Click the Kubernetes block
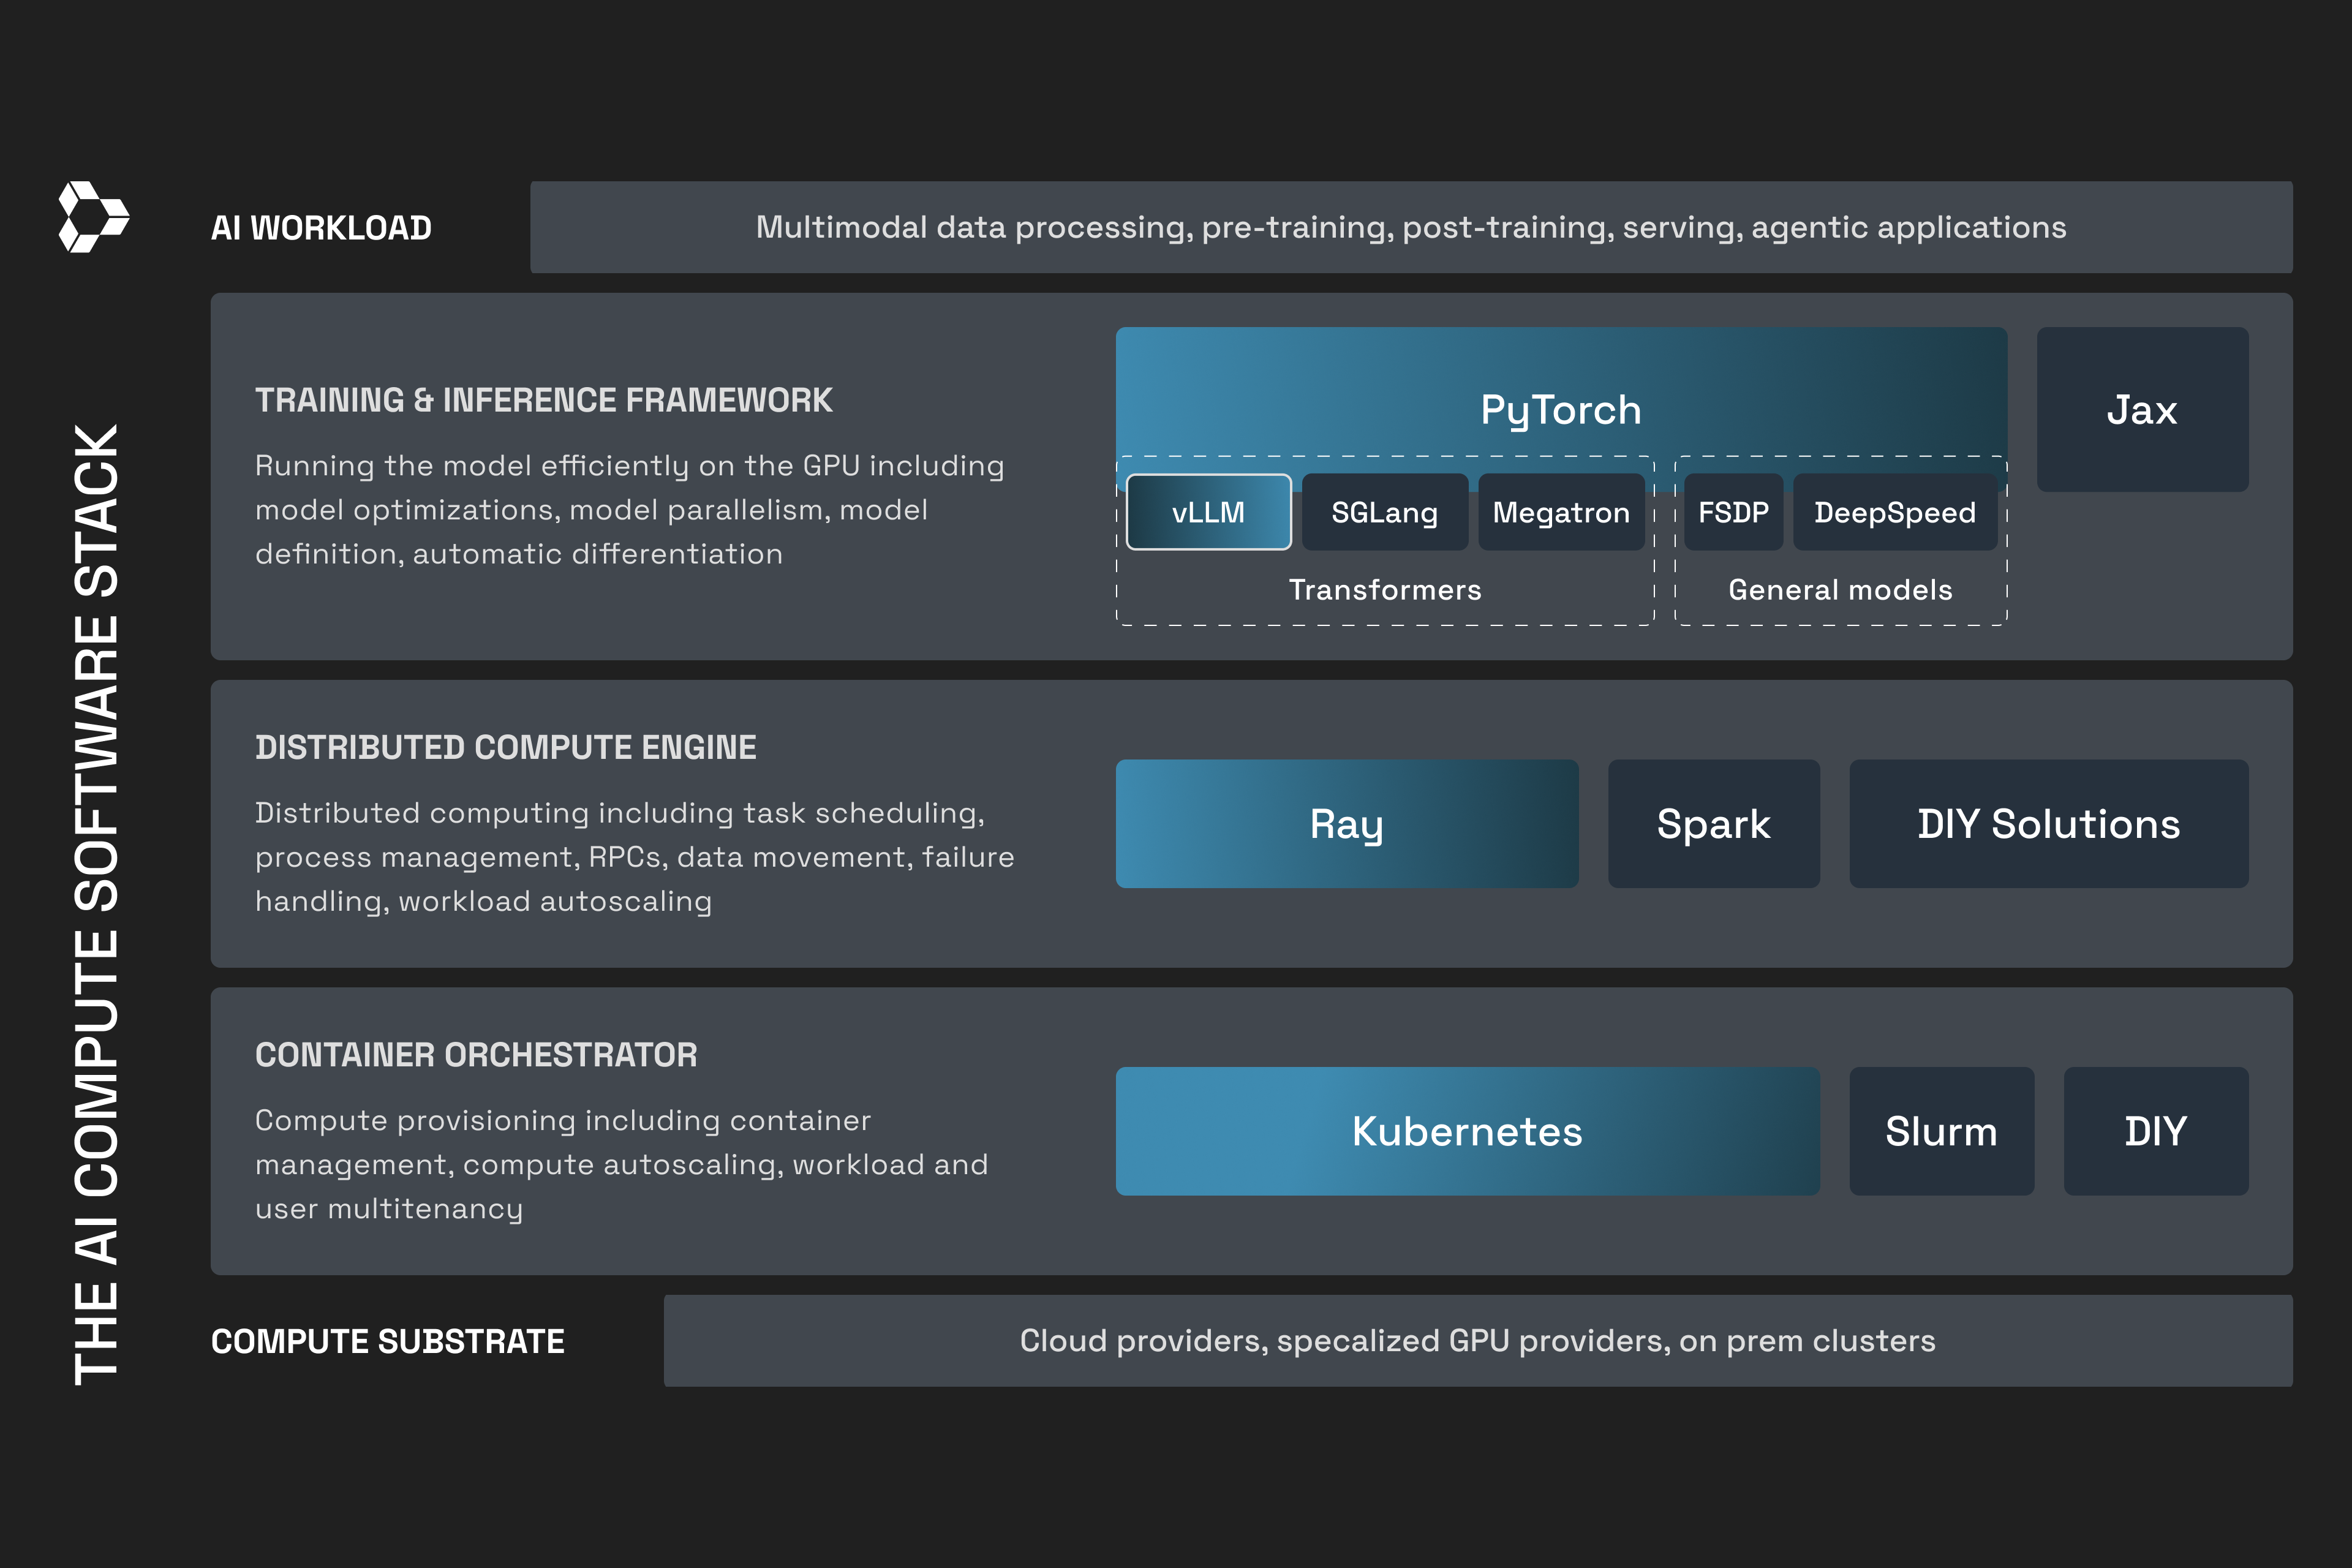 [x=1467, y=1131]
